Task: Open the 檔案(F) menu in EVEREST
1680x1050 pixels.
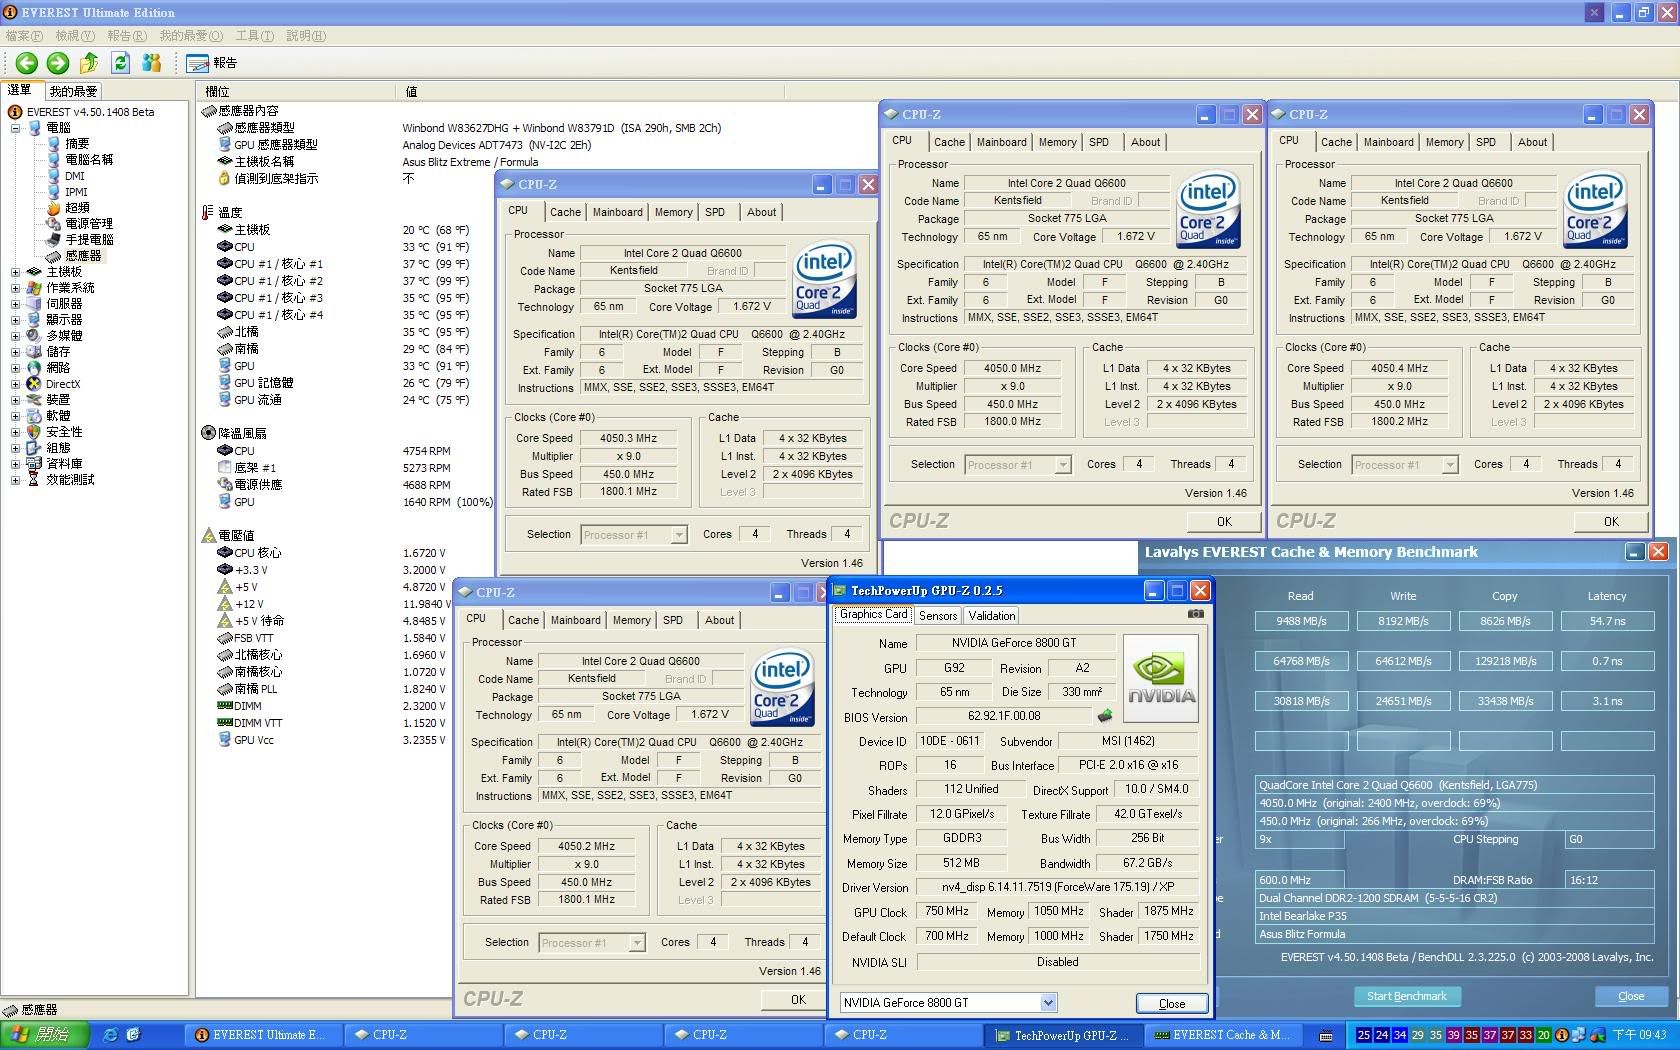Action: click(x=24, y=36)
